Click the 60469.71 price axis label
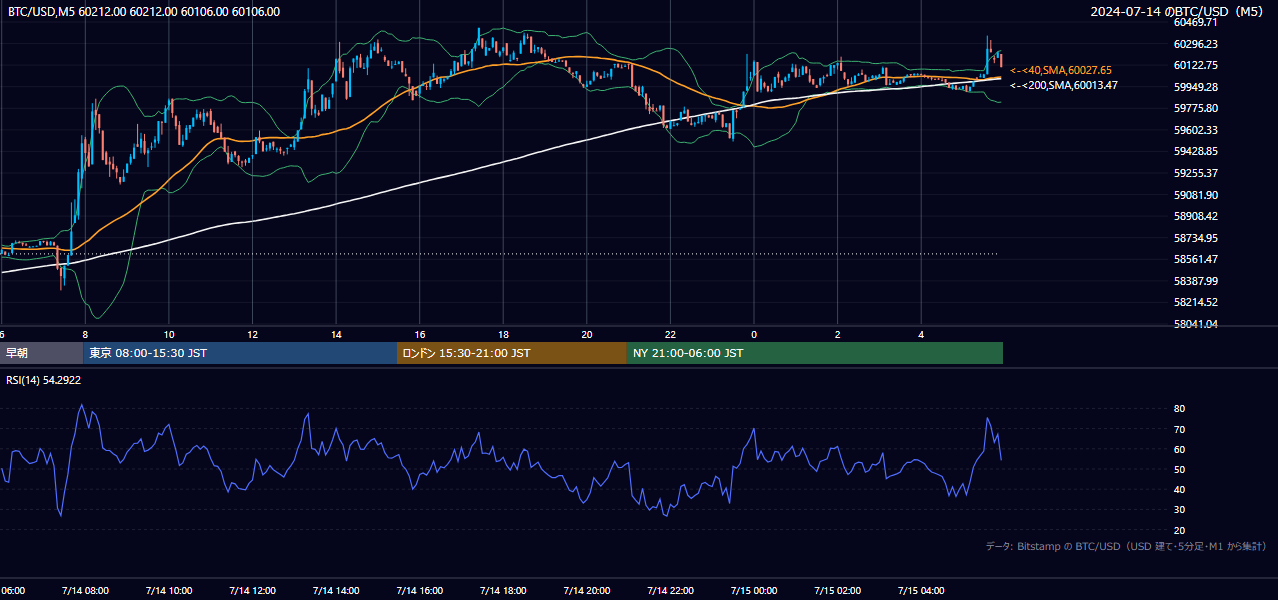1278x600 pixels. (1195, 22)
